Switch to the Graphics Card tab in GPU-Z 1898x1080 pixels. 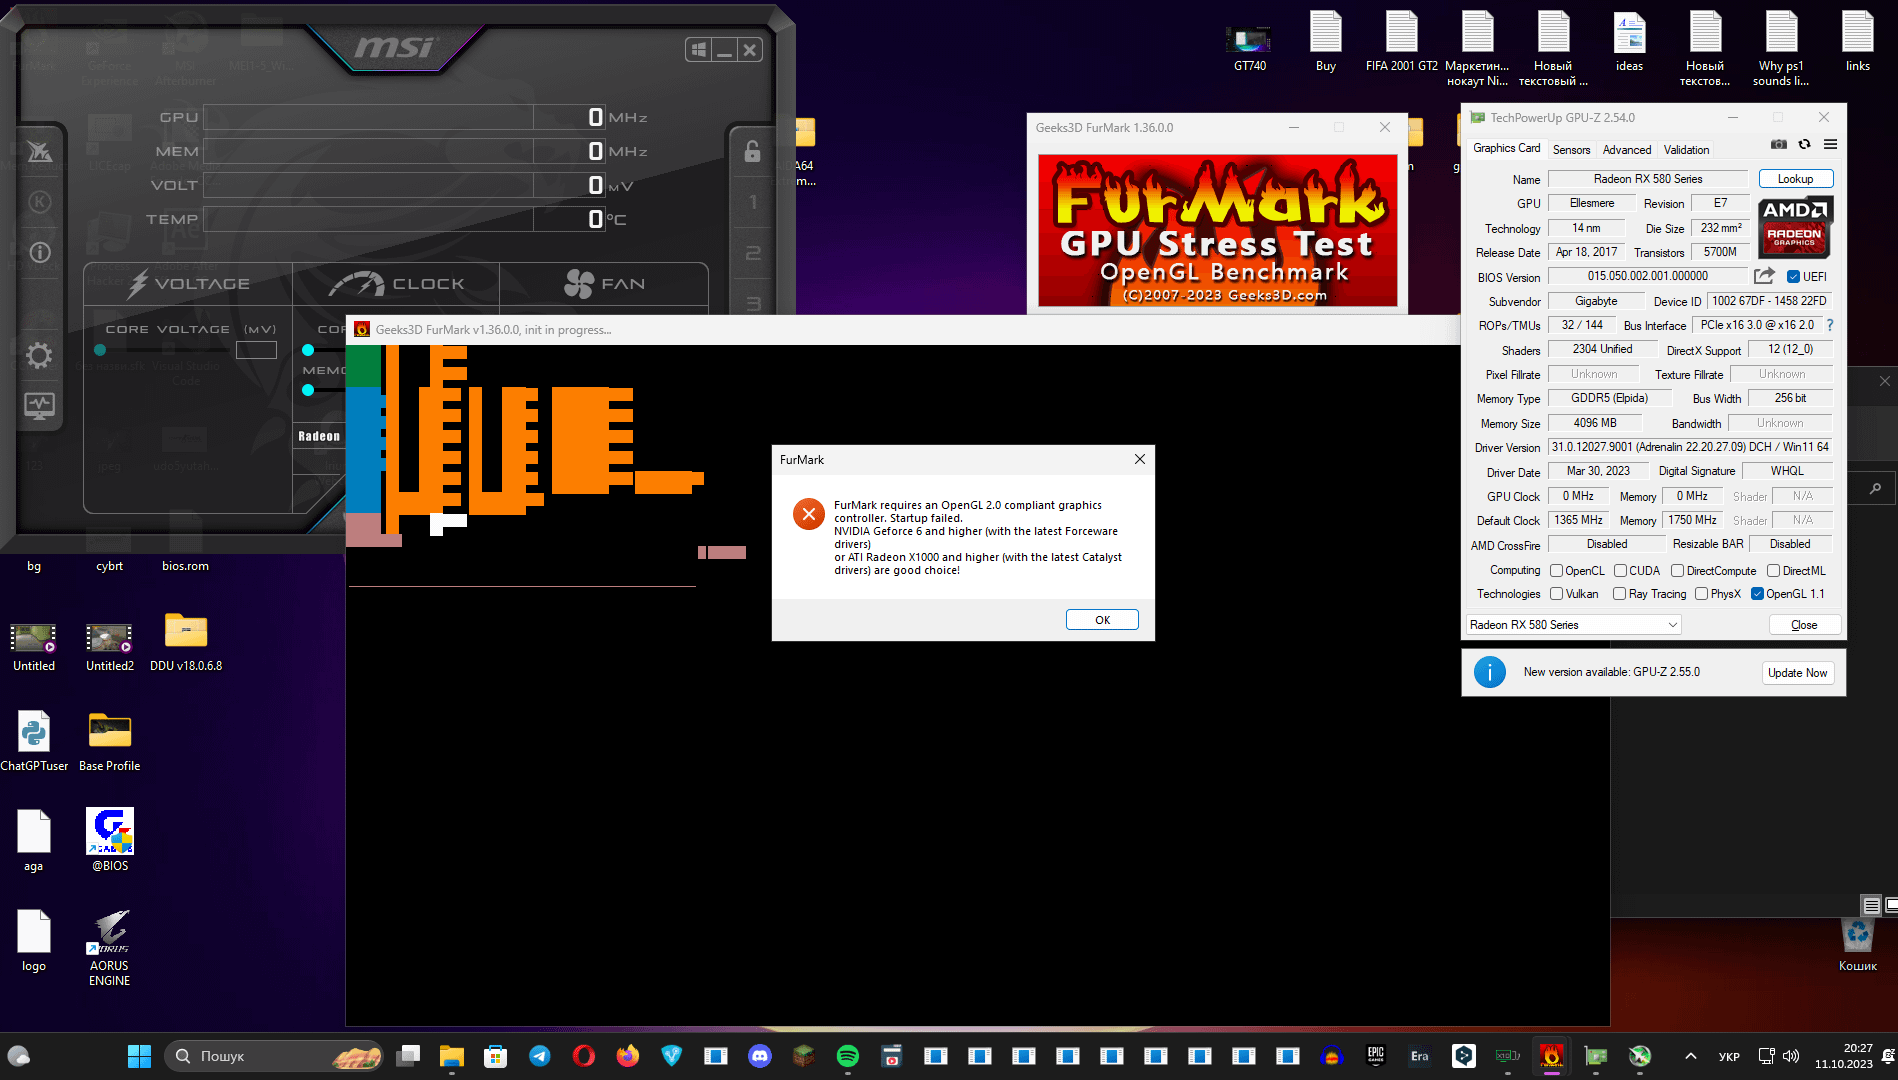pos(1506,148)
